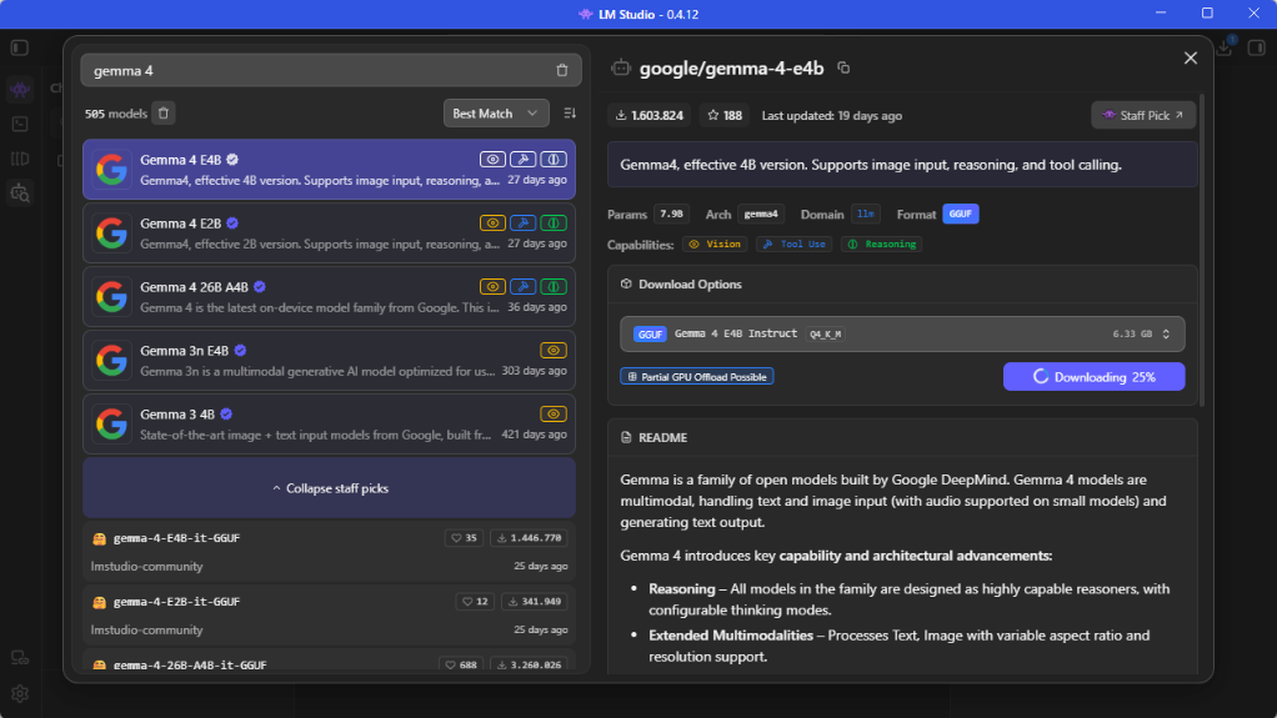
Task: Click the GGUF format badge next to Format
Action: pyautogui.click(x=960, y=214)
